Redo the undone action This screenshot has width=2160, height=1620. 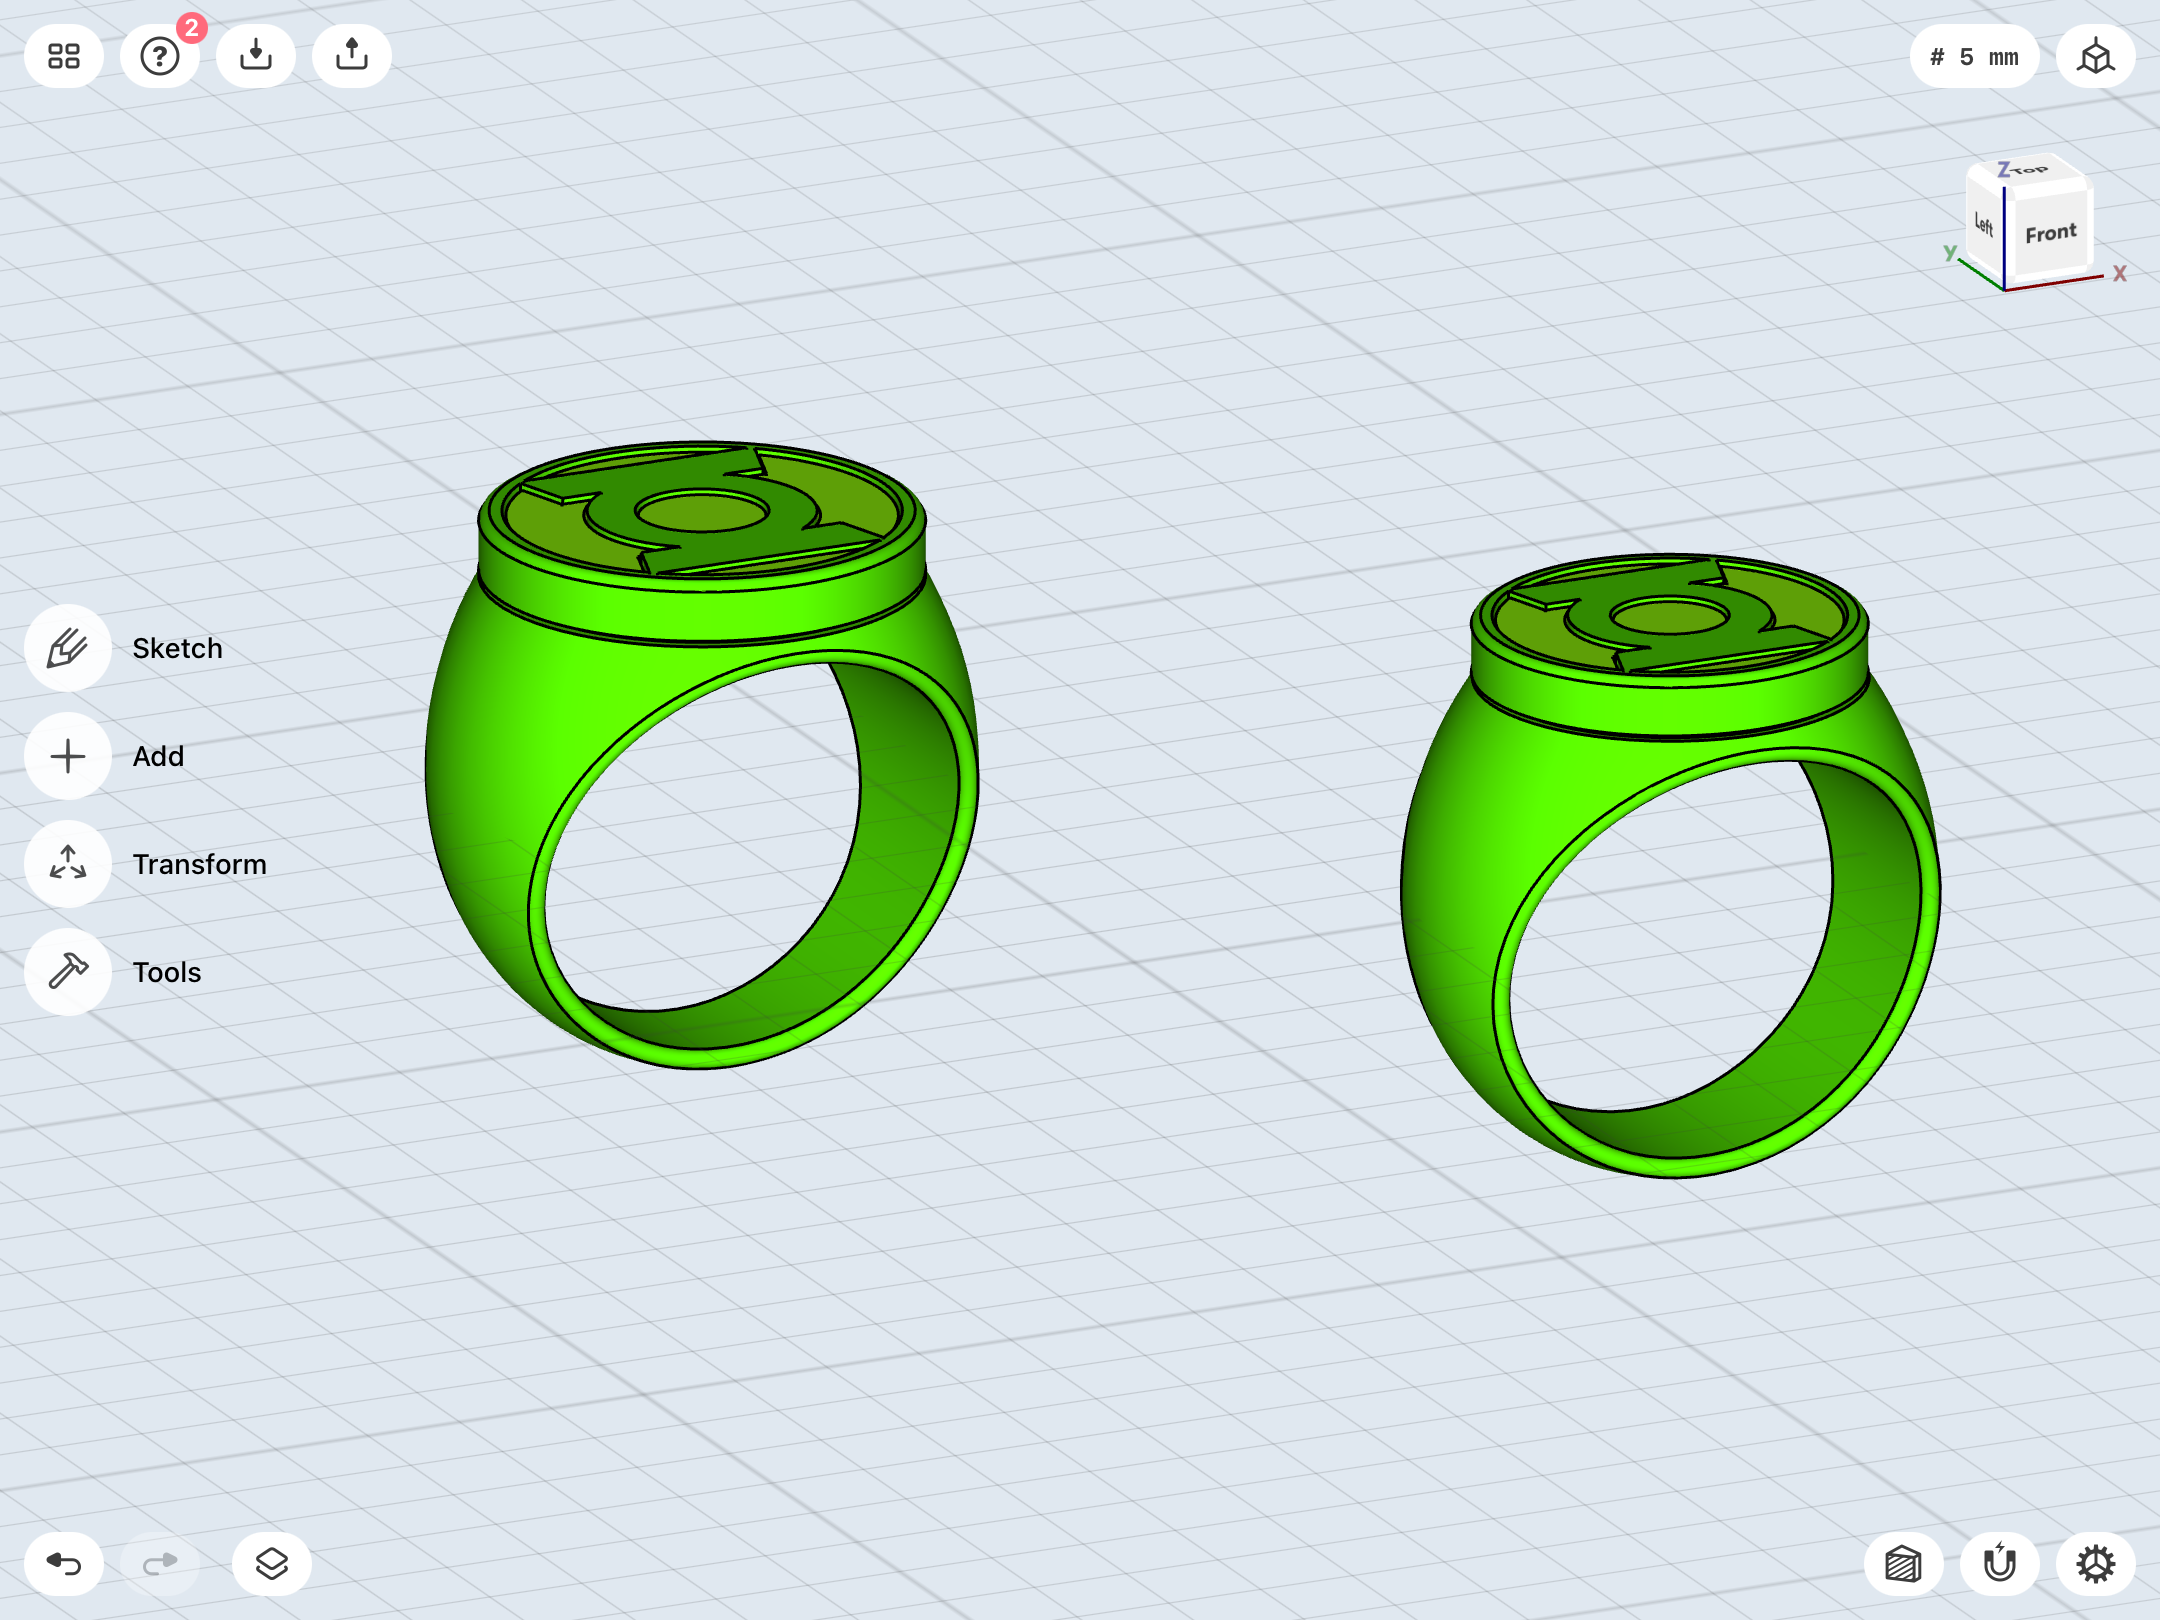click(x=160, y=1564)
